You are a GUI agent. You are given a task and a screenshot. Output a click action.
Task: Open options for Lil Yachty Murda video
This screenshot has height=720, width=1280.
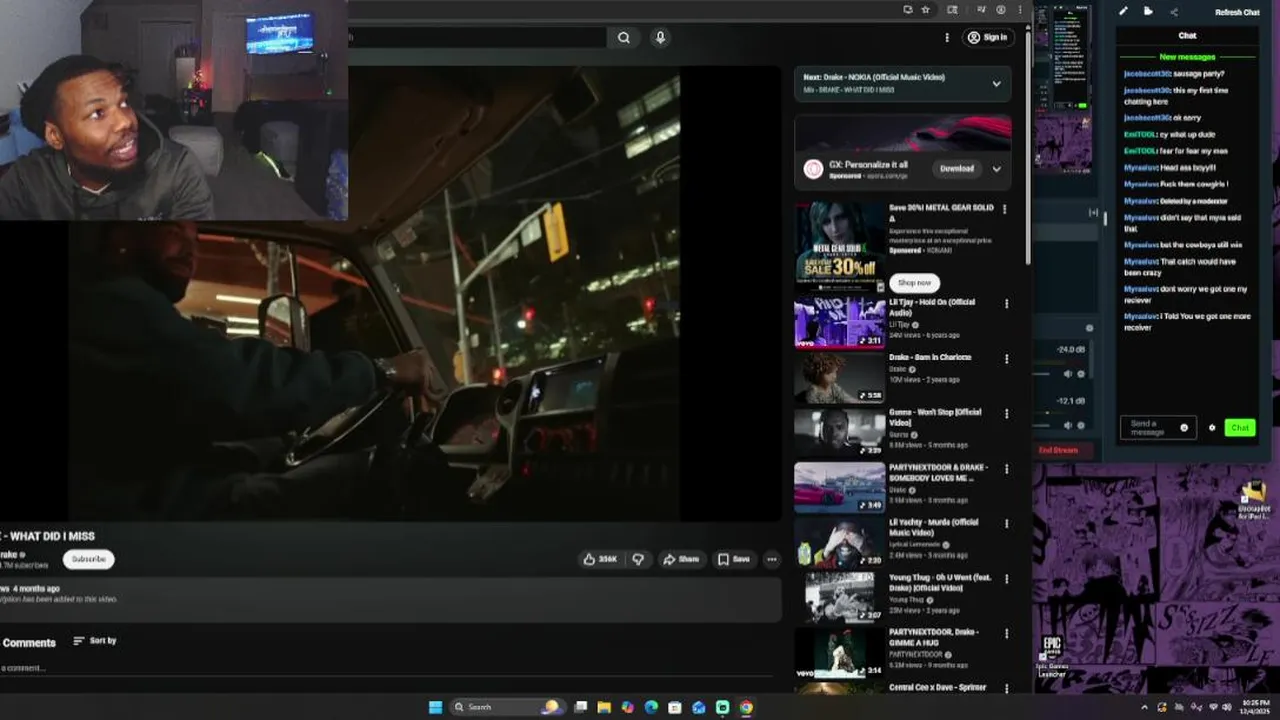[1006, 523]
